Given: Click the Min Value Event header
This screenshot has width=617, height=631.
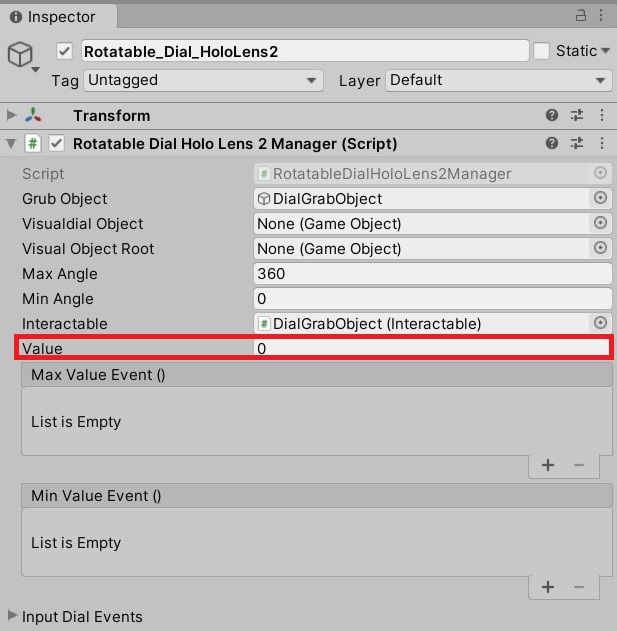Looking at the screenshot, I should coord(317,496).
